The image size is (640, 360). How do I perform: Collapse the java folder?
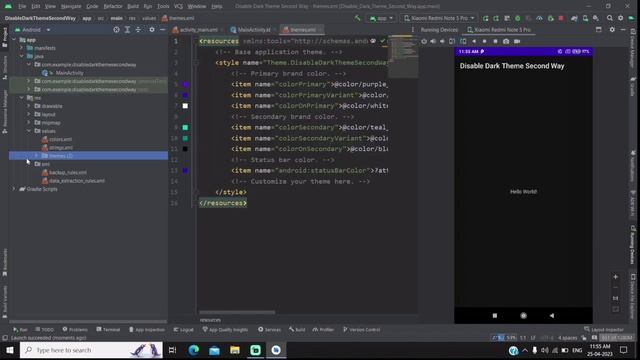[22, 56]
